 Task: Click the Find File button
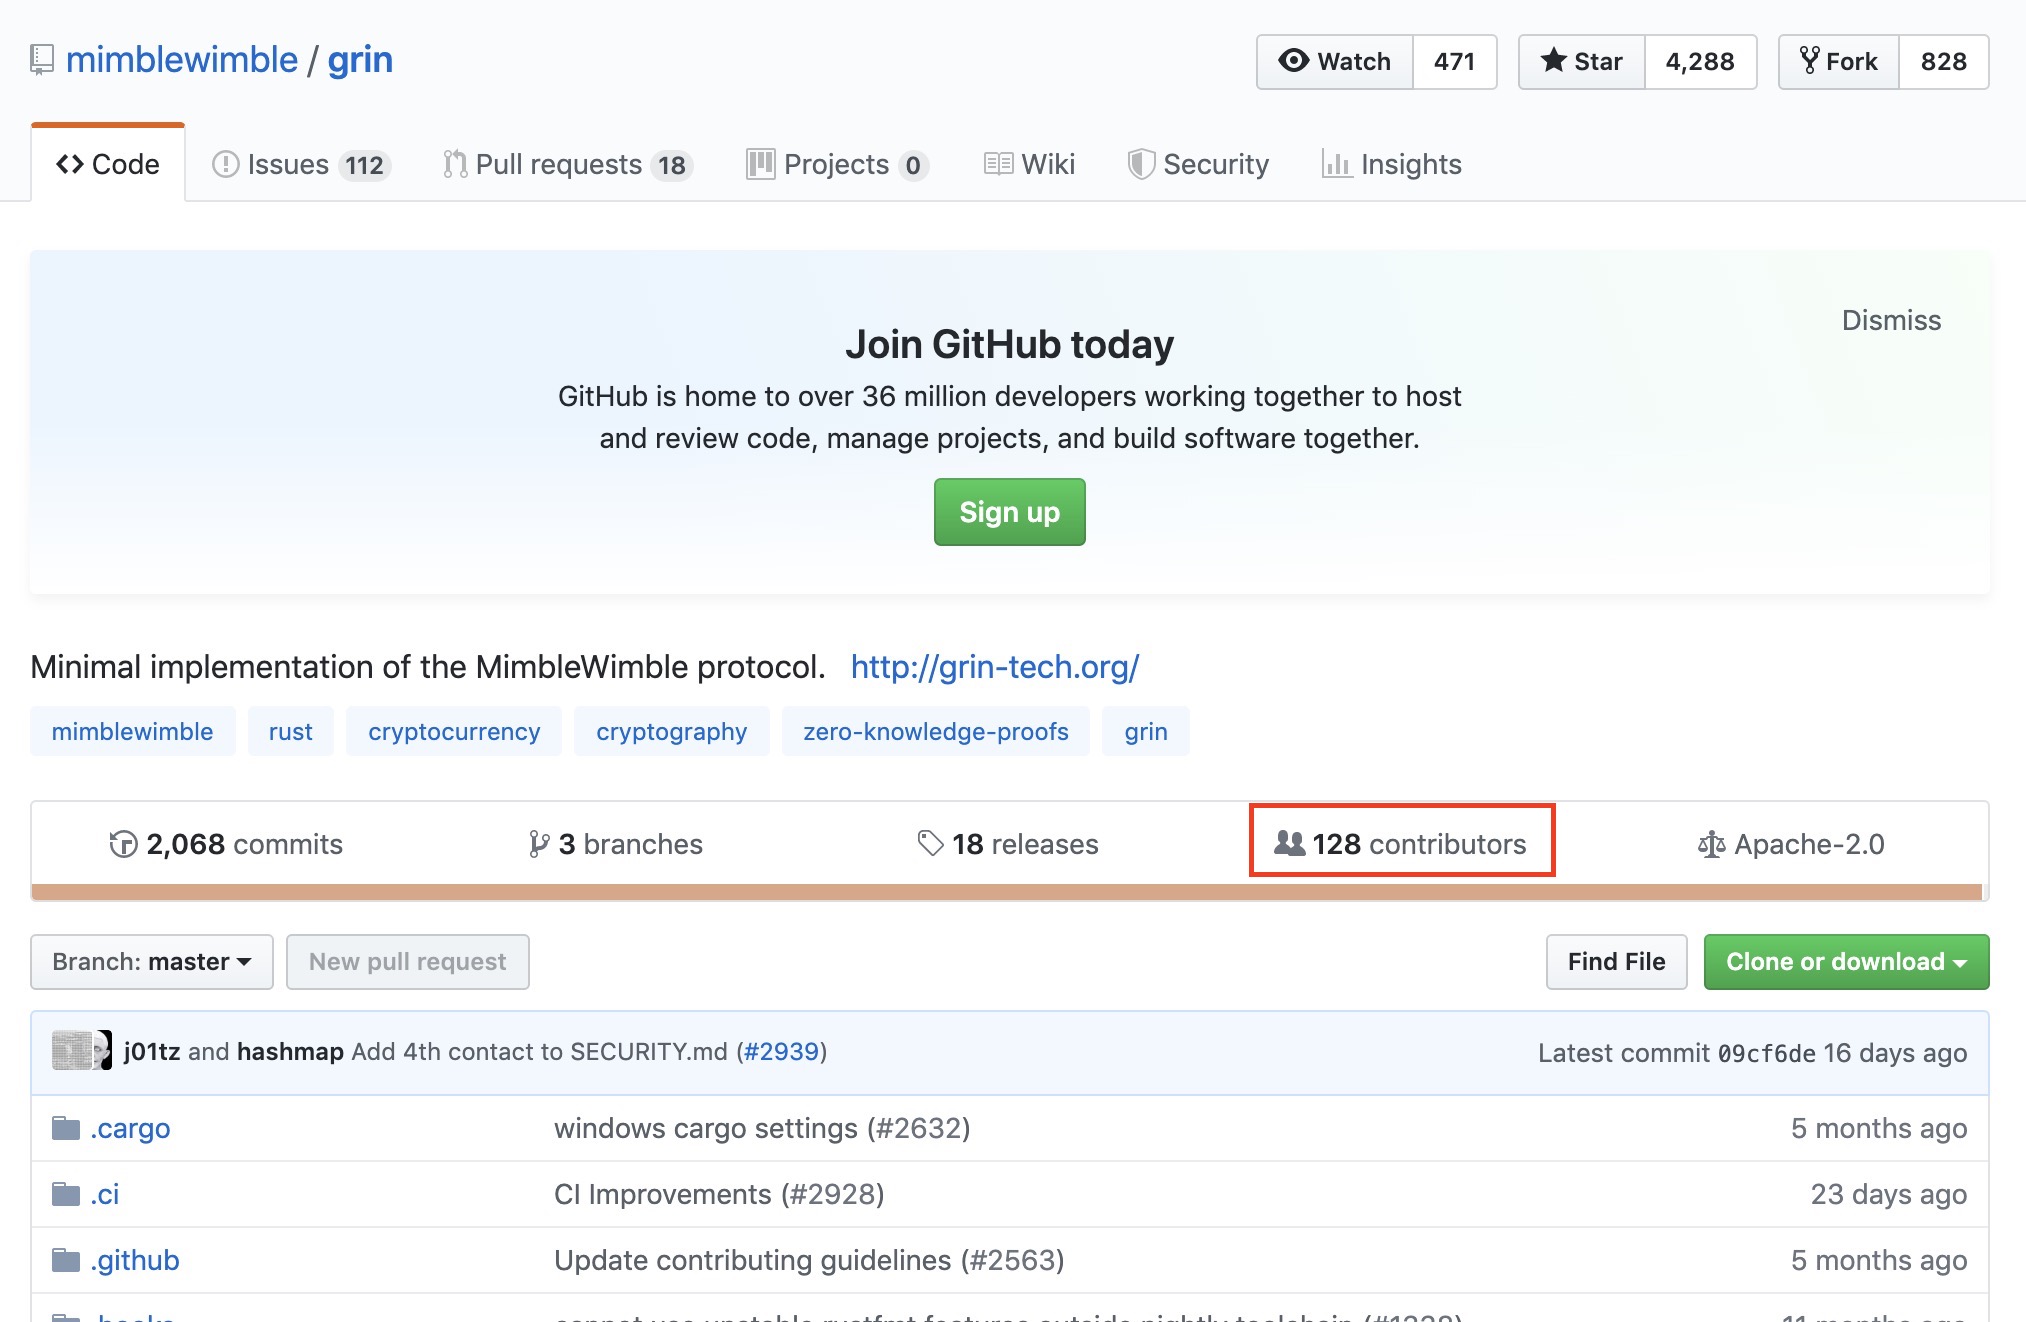(1616, 962)
